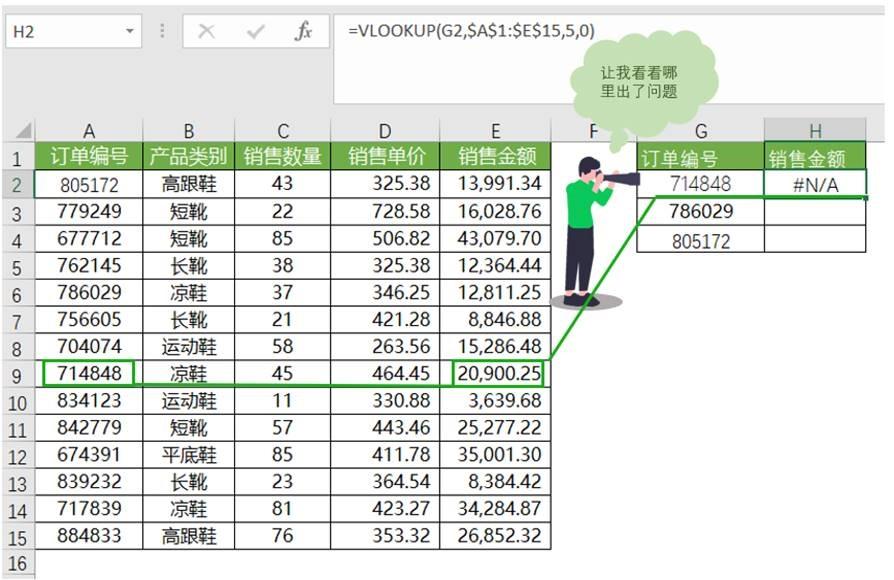894x580 pixels.
Task: Click header cell 销售金额 in column E
Action: [495, 156]
